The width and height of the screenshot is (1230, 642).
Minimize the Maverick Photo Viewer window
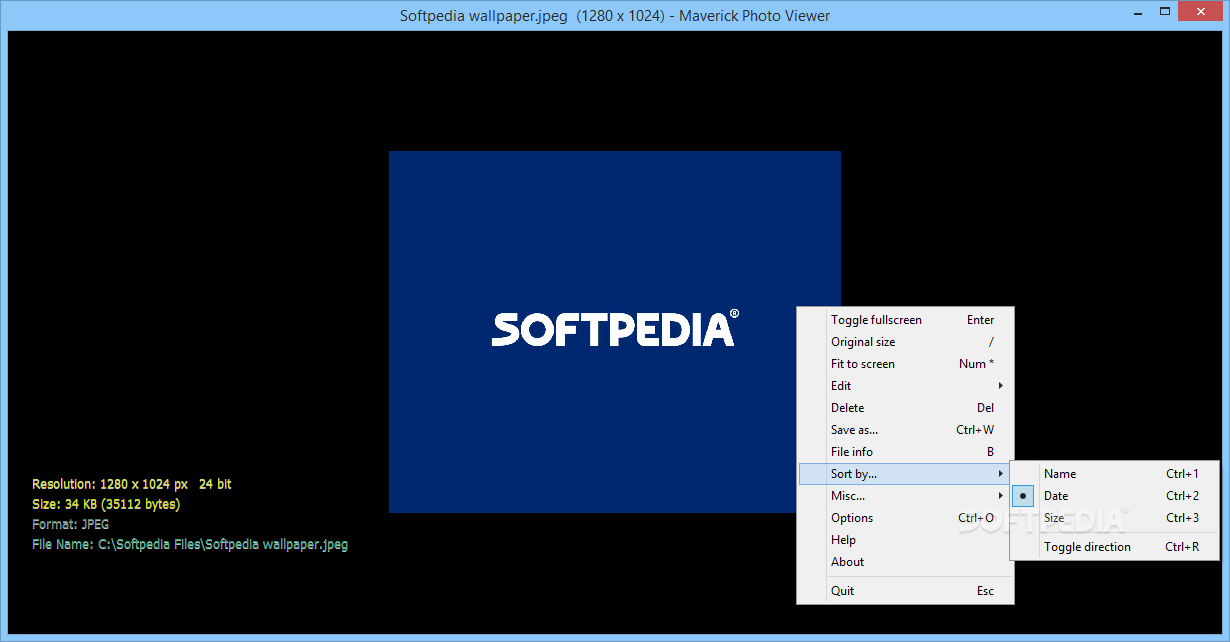[1137, 11]
